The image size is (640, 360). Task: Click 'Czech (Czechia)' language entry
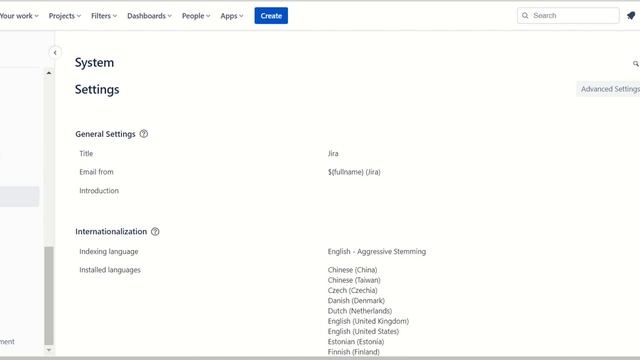352,290
